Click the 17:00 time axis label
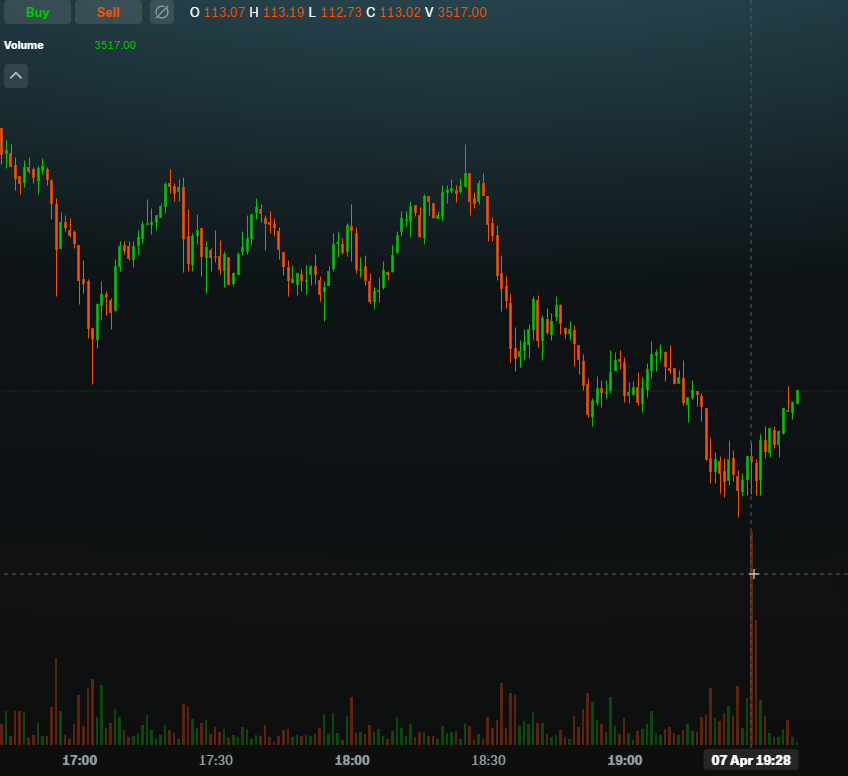This screenshot has width=848, height=776. point(80,760)
